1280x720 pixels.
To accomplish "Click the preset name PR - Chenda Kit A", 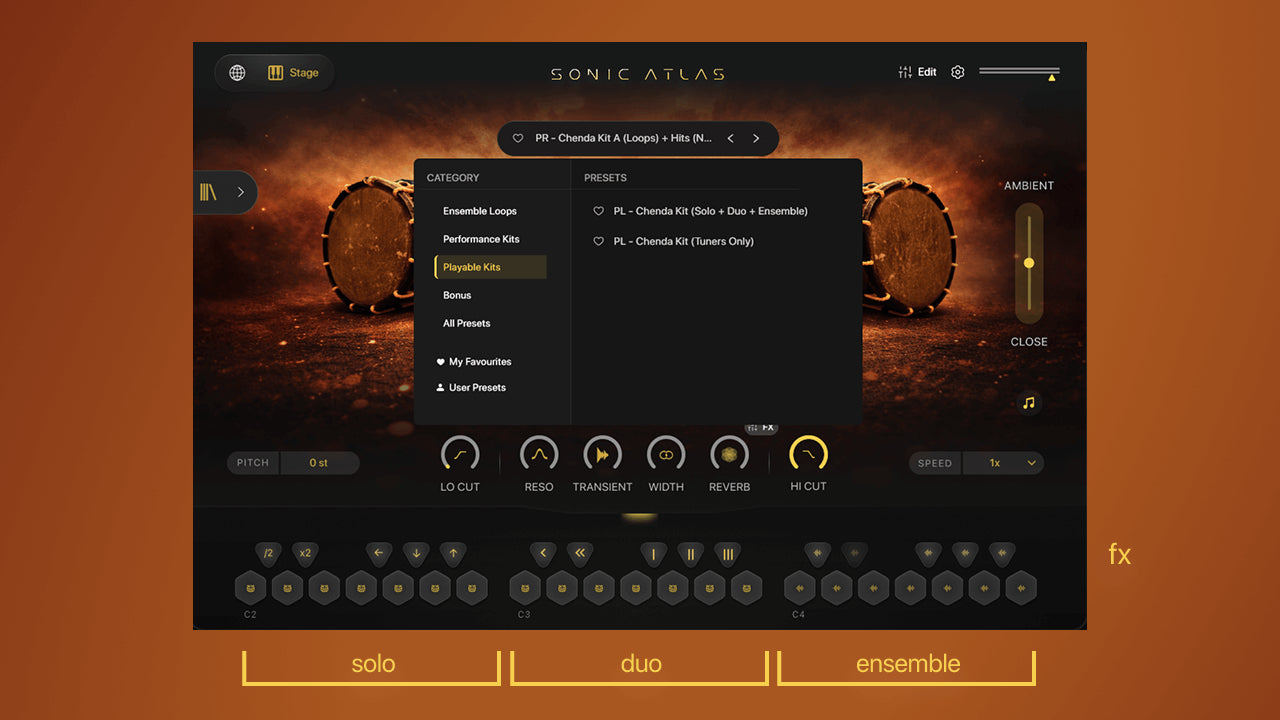I will [624, 138].
